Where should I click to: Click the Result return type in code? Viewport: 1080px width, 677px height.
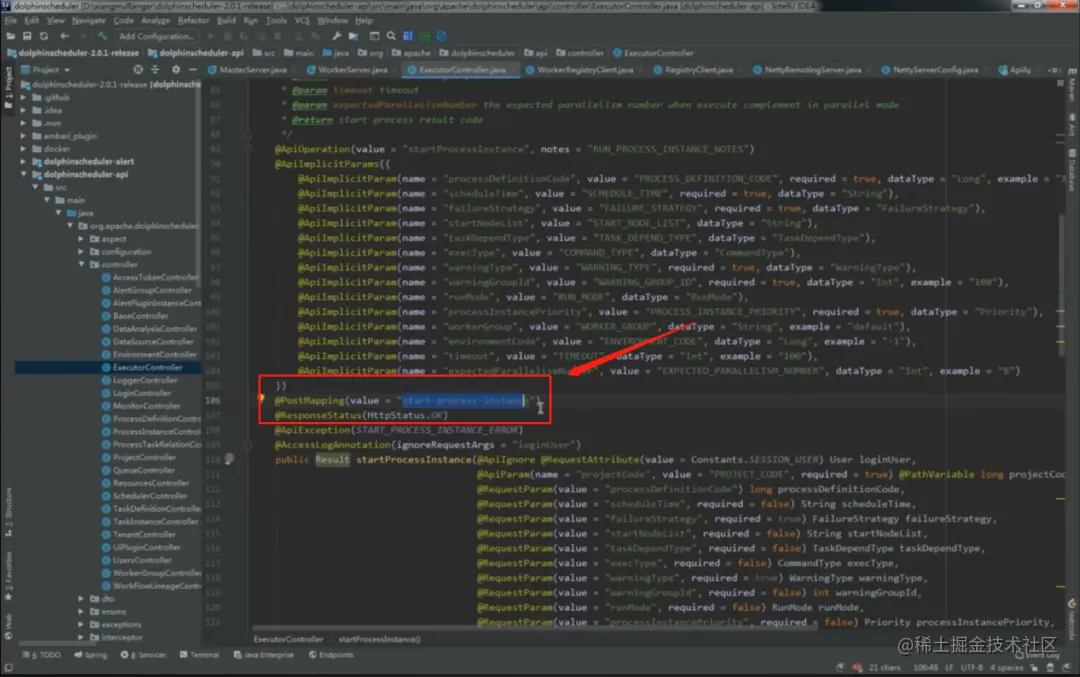pos(333,459)
